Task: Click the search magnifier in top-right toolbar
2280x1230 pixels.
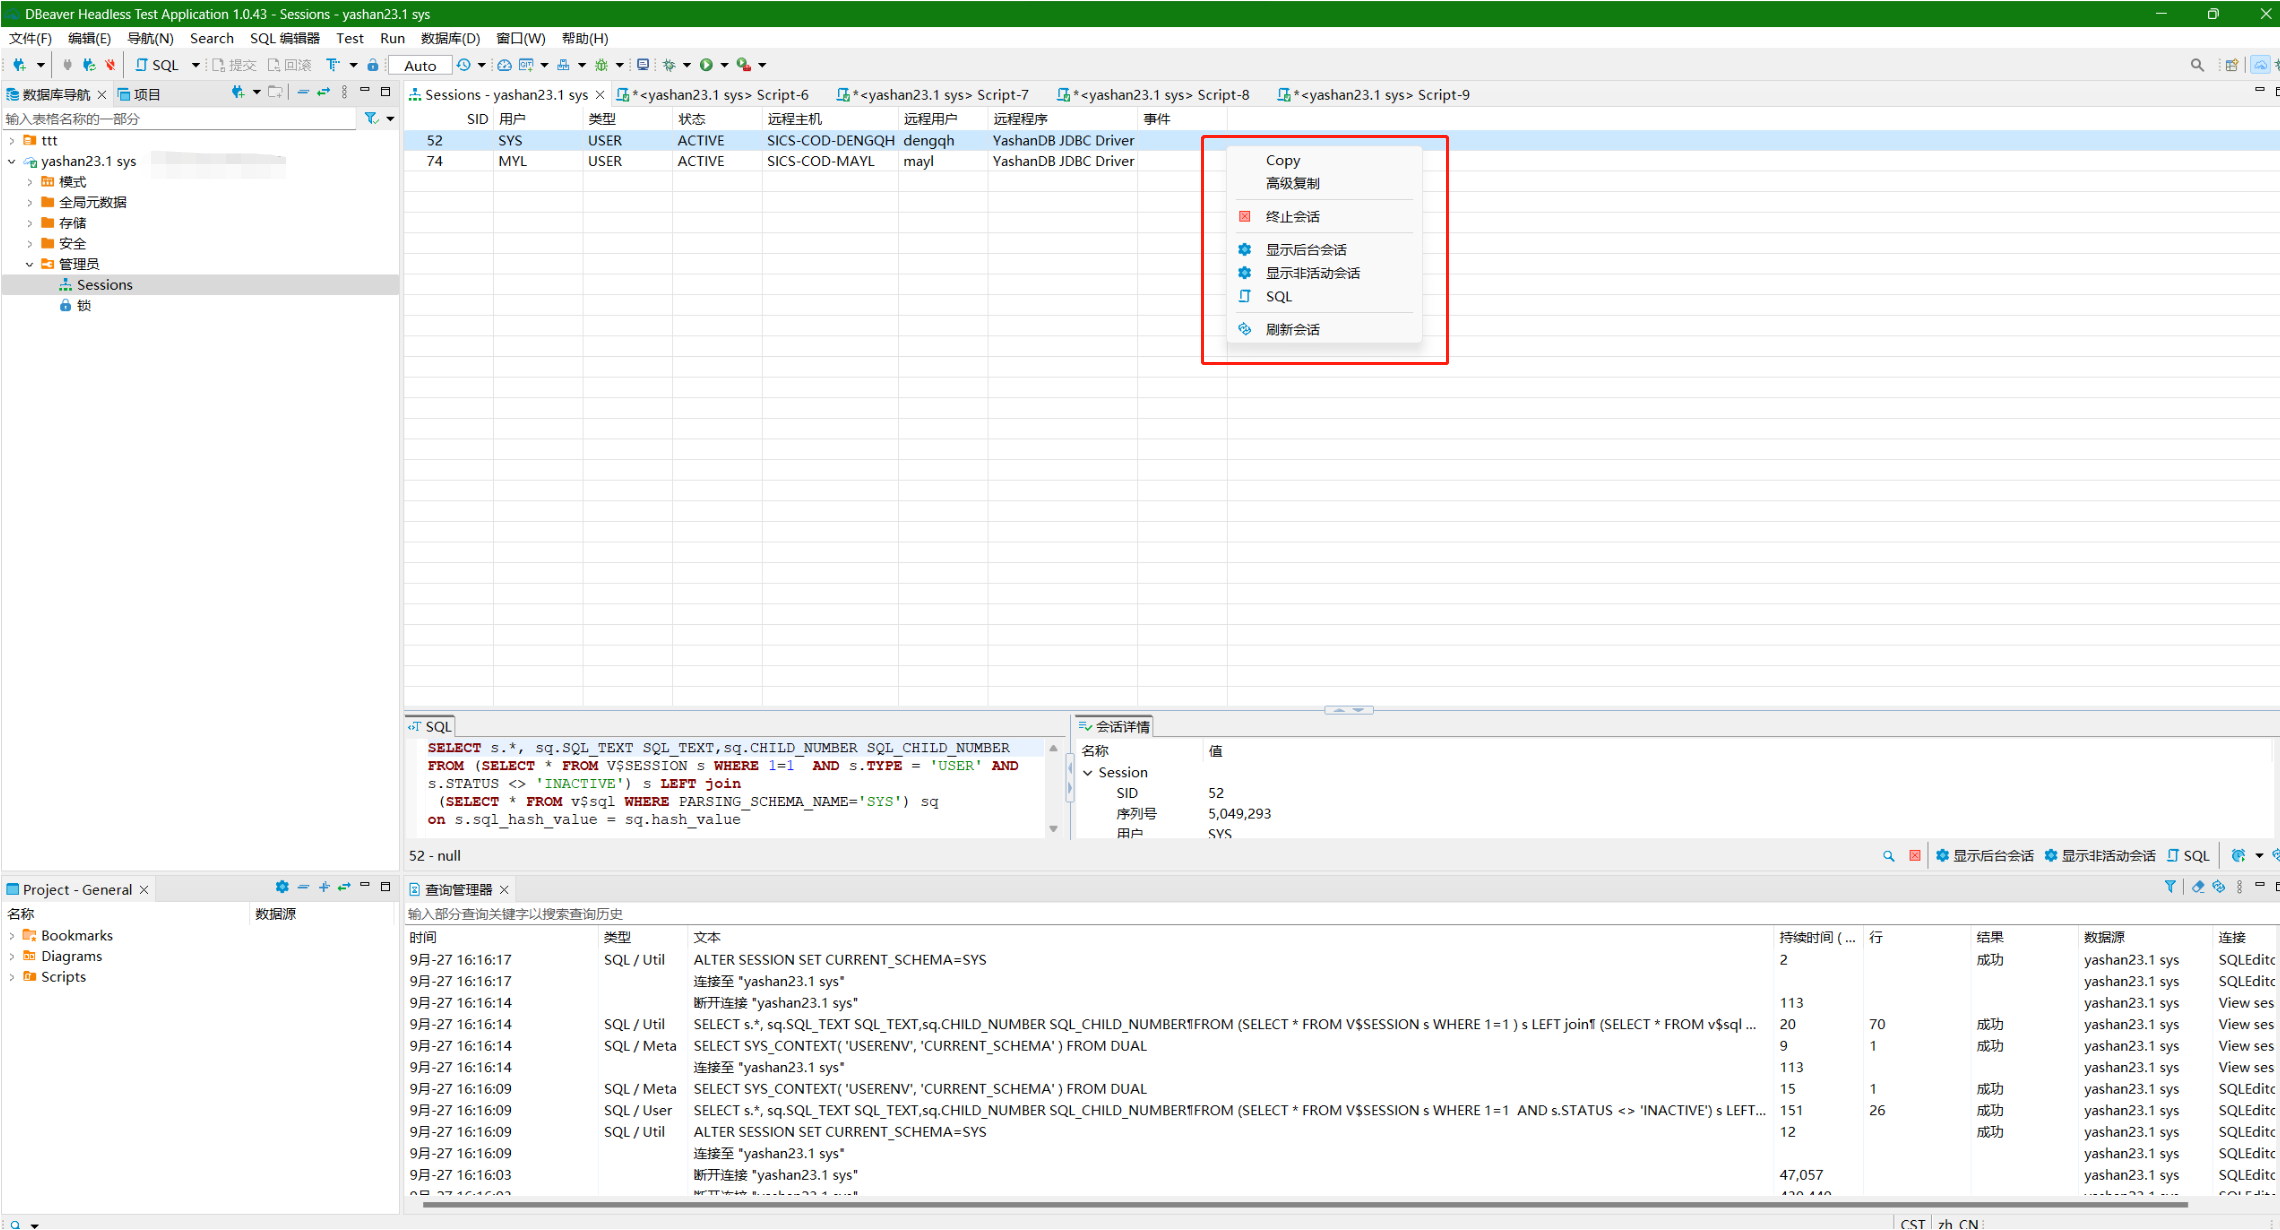Action: point(2197,65)
